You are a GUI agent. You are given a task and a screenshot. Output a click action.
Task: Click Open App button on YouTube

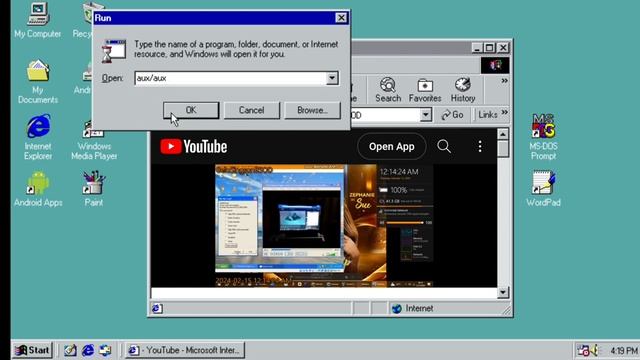pyautogui.click(x=391, y=147)
